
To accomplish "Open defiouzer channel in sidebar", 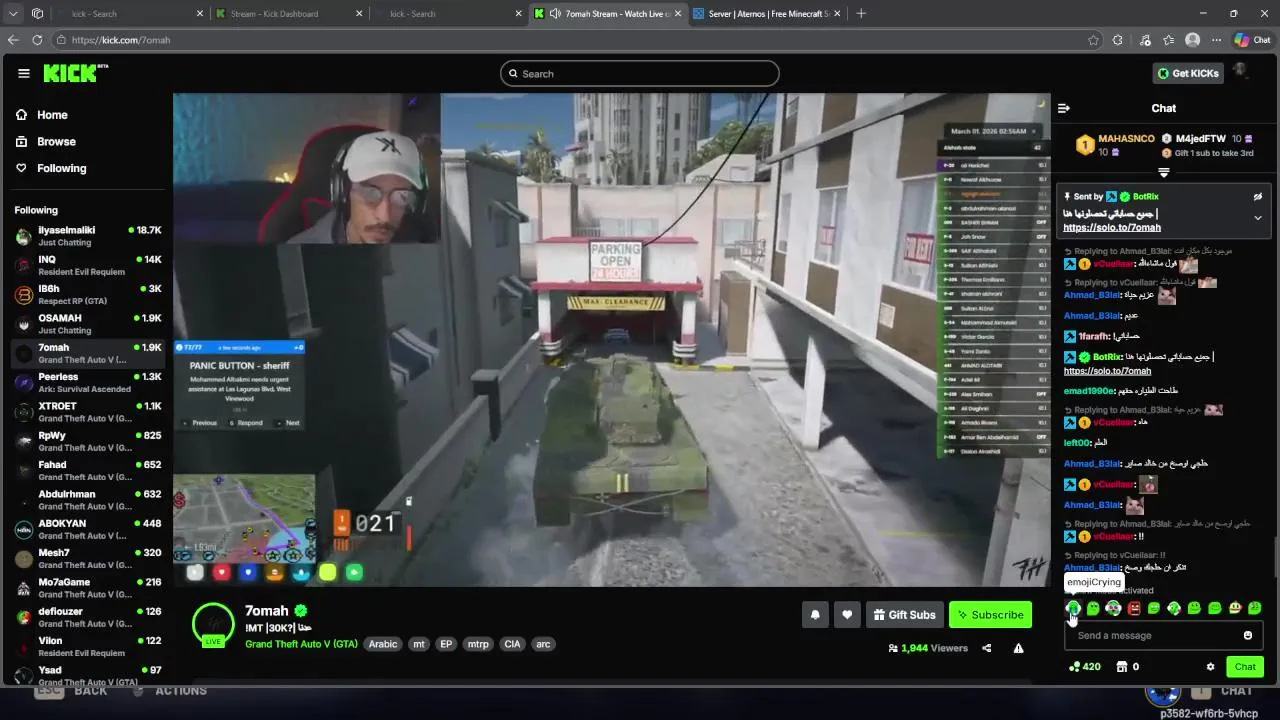I will 88,617.
